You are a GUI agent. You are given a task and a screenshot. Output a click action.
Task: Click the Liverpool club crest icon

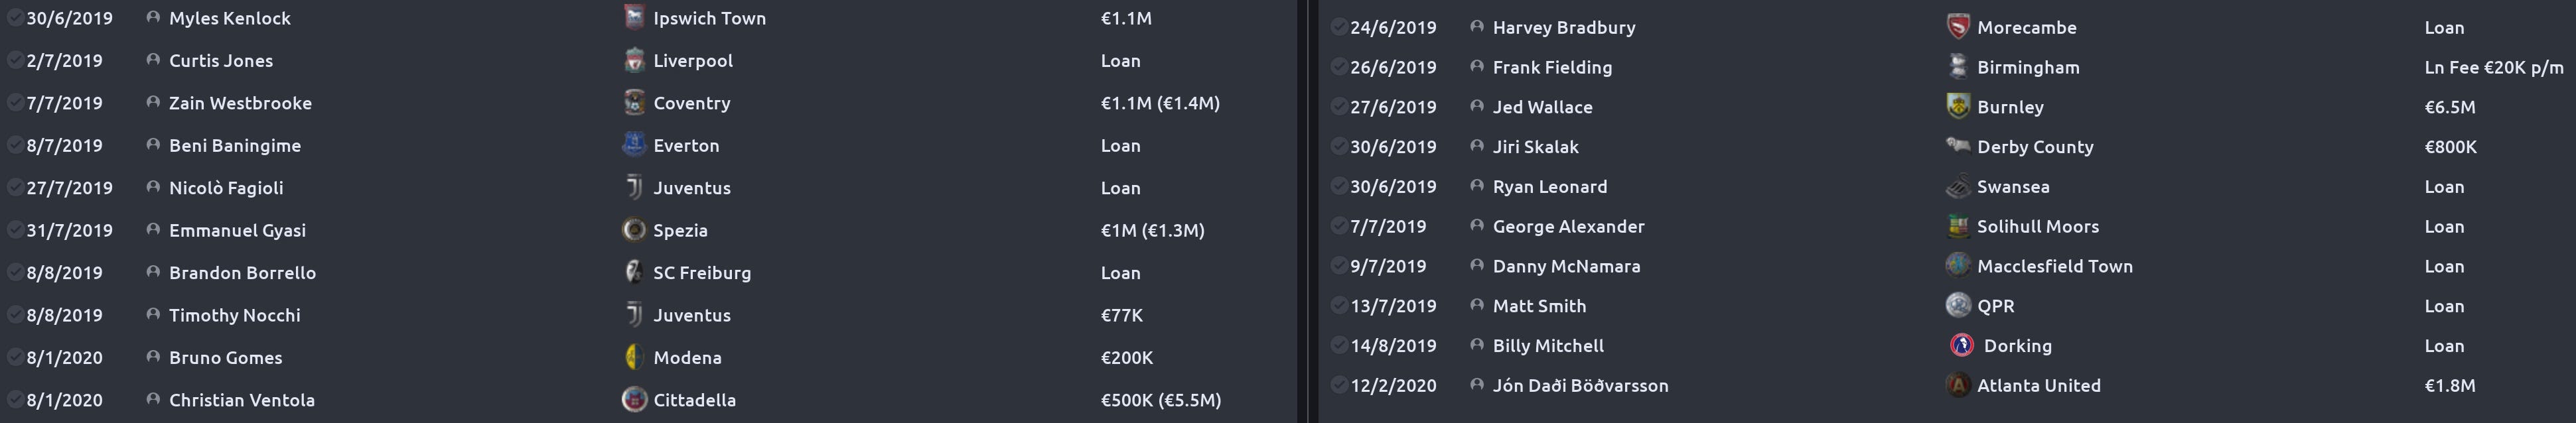tap(634, 60)
